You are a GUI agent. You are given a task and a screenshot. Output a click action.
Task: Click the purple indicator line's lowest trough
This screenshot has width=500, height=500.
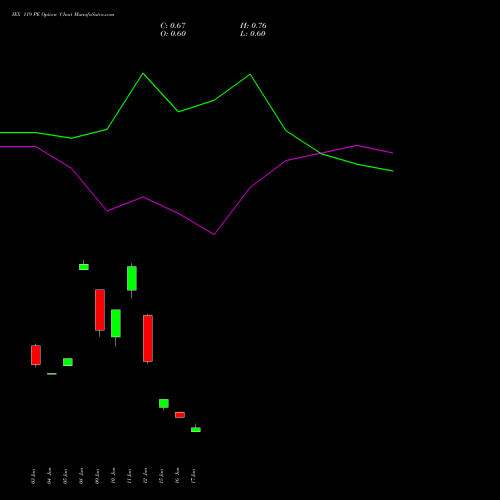(x=214, y=234)
